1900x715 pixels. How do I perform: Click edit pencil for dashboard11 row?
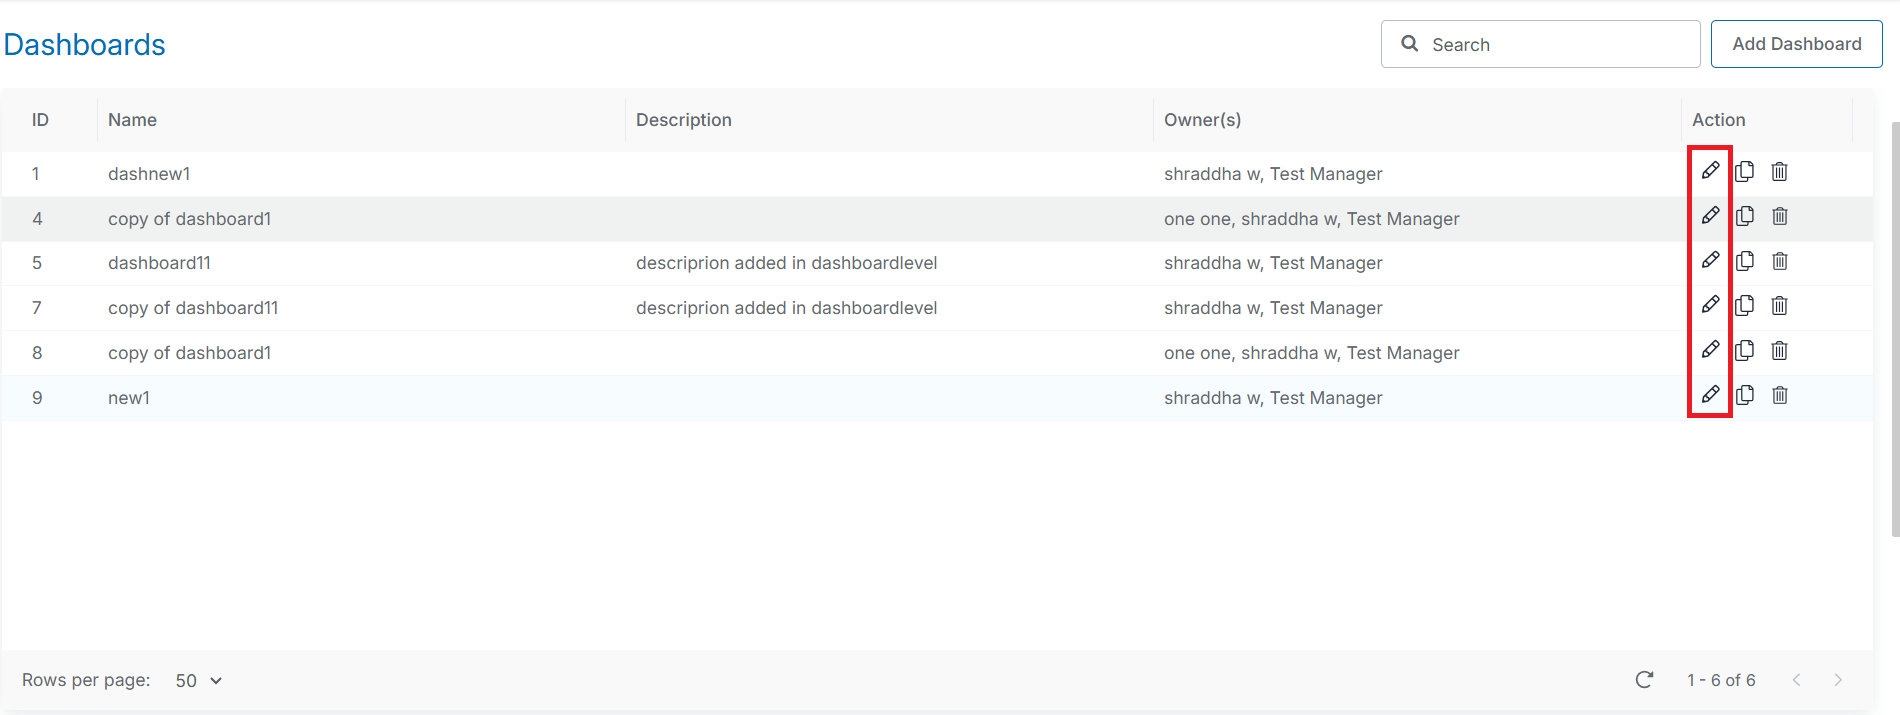pos(1710,261)
